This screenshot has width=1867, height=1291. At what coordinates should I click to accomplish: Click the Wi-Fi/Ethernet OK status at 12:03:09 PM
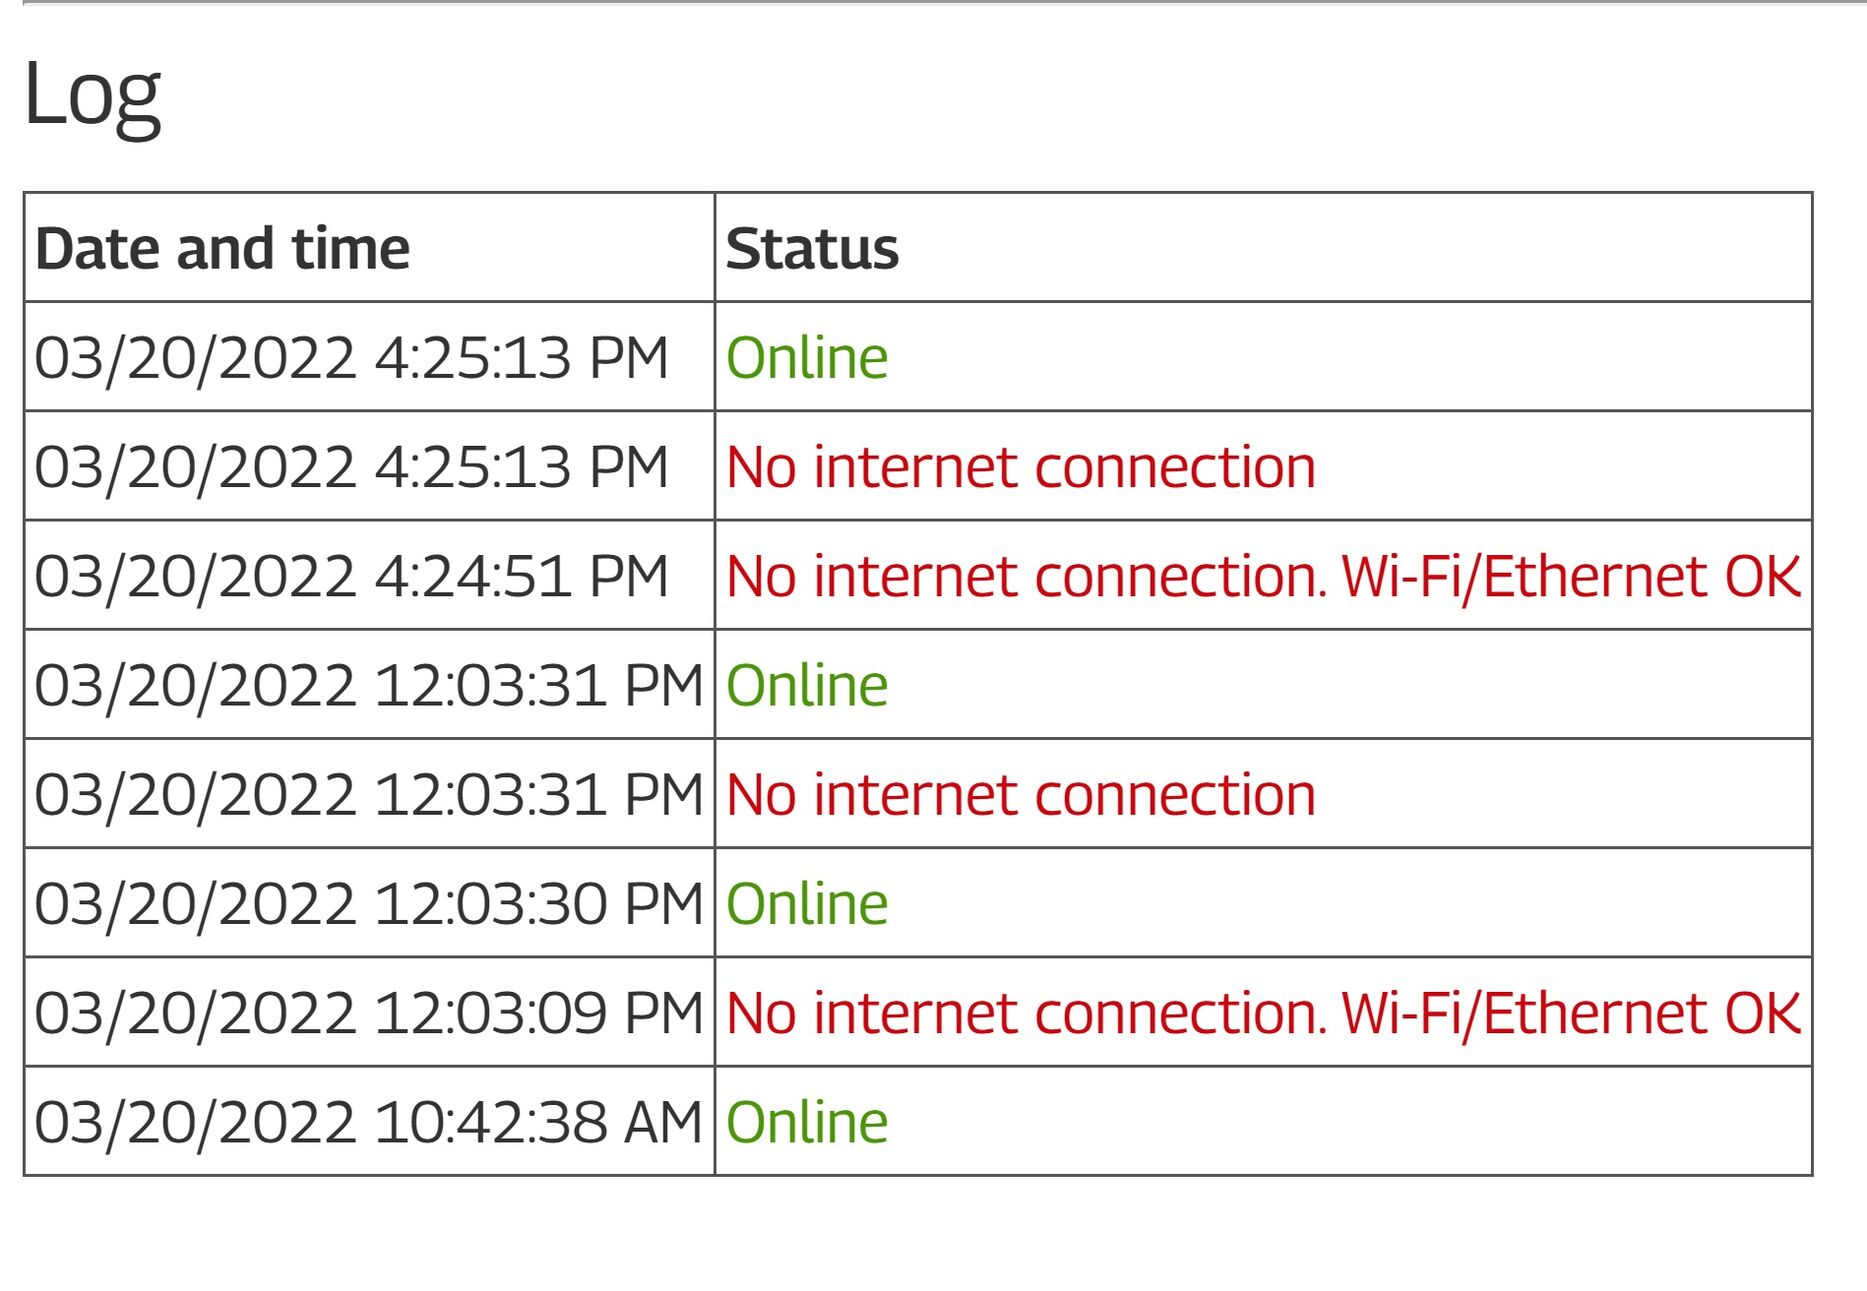click(1570, 1013)
